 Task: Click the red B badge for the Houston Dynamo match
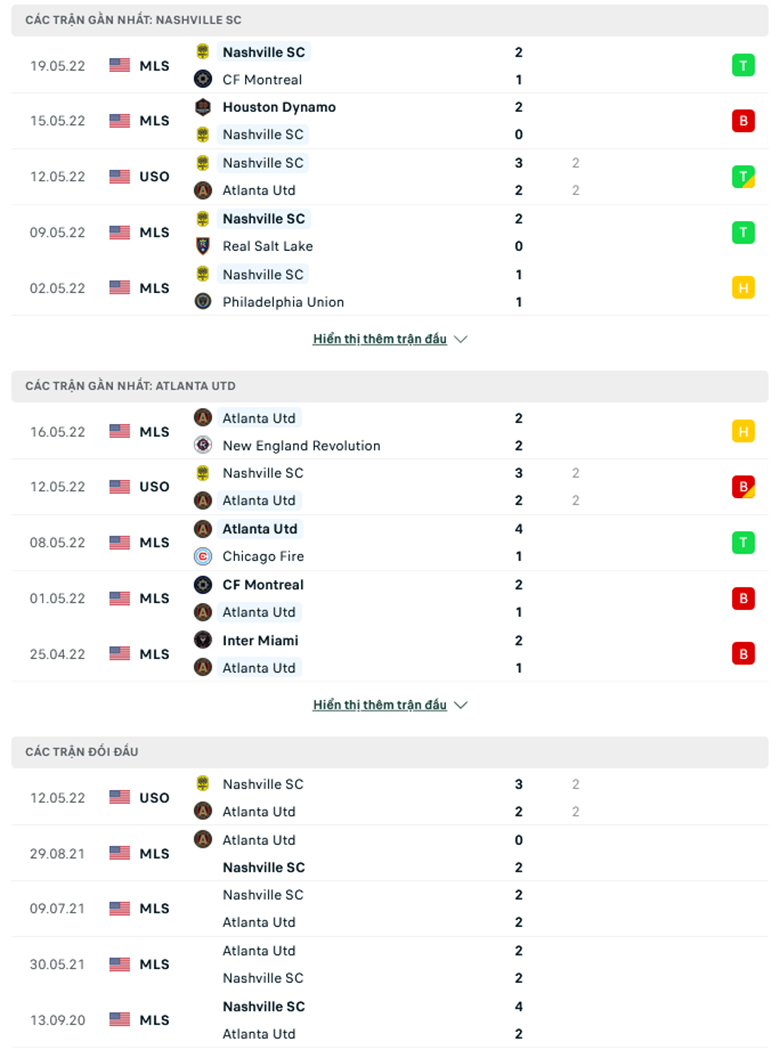(x=743, y=121)
